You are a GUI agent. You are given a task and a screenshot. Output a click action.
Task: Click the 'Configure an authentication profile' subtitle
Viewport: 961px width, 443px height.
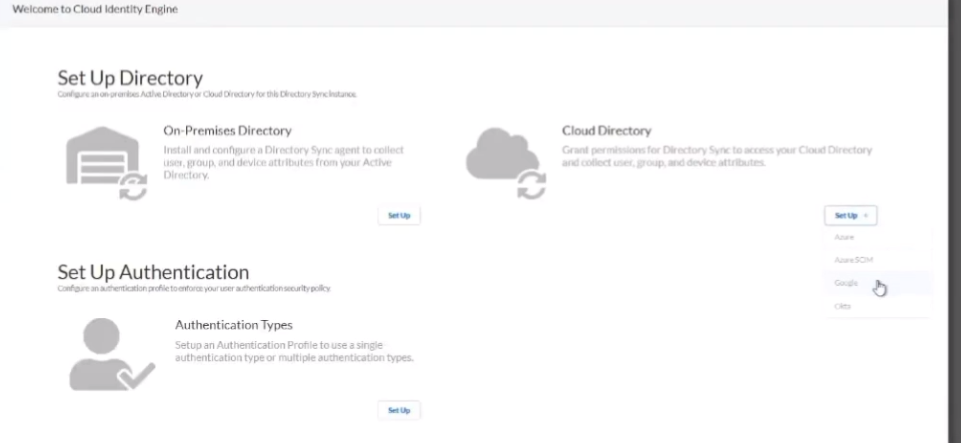pos(194,288)
